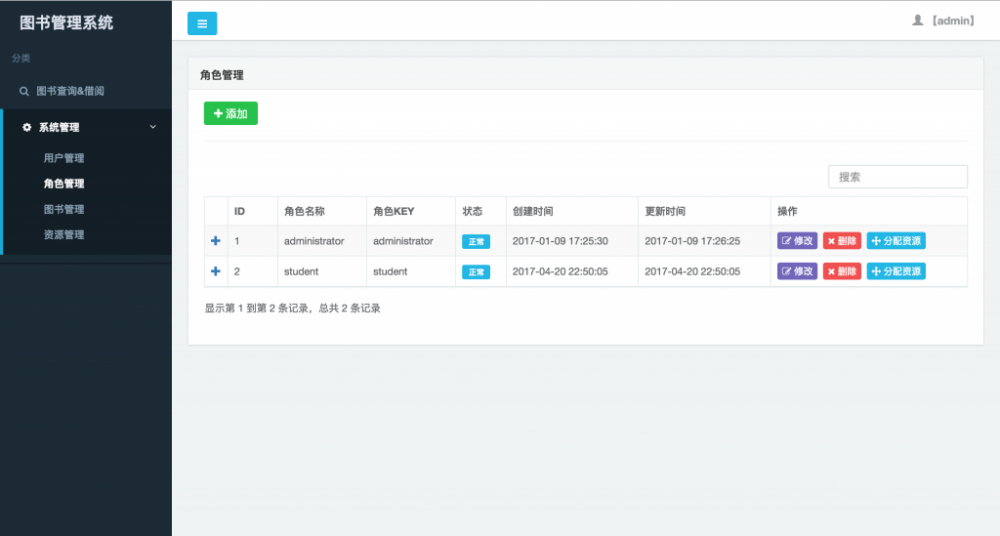Open 图书管理 in the sidebar
Screen dimensions: 1000x536
pos(64,209)
